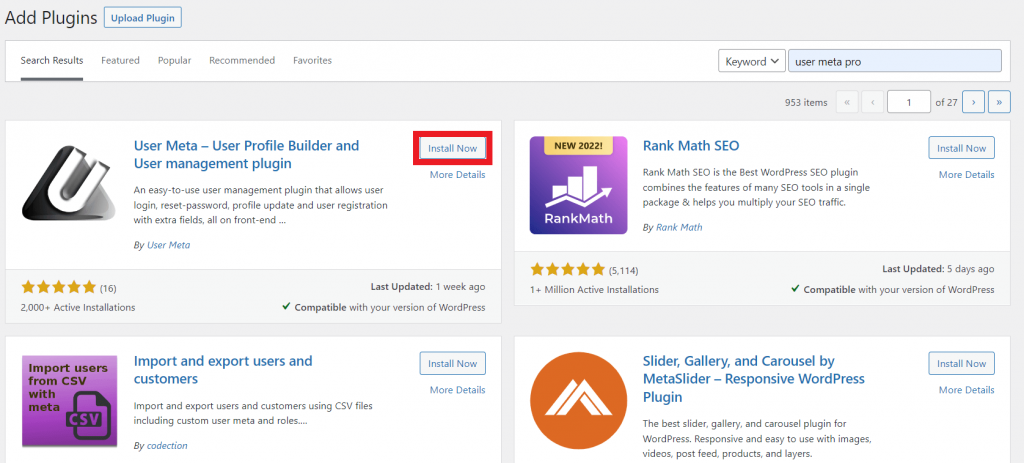Go to the next results page
The width and height of the screenshot is (1024, 463).
(974, 102)
